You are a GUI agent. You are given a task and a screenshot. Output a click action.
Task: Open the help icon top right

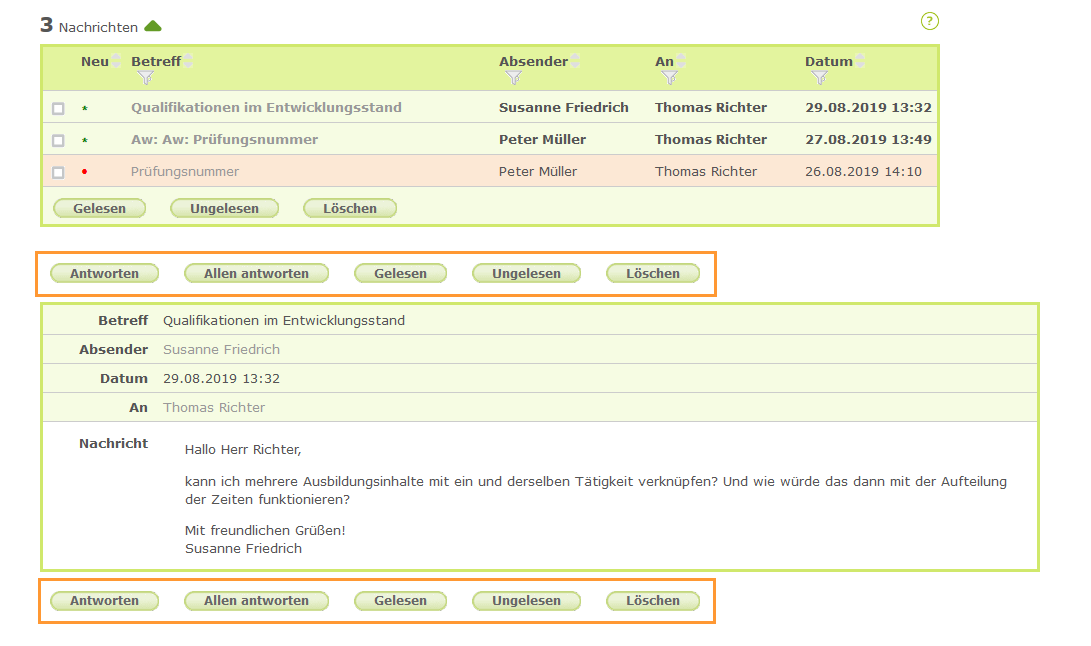(929, 21)
